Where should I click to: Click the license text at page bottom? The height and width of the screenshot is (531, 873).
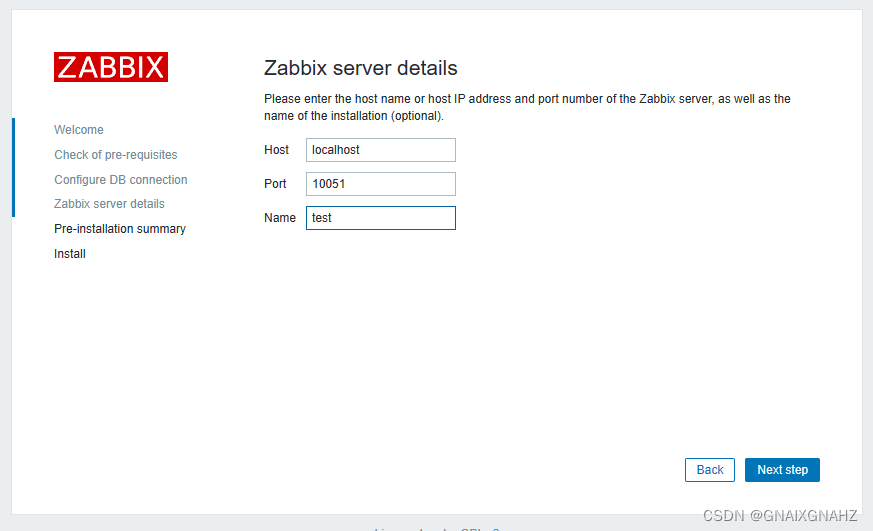(x=436, y=527)
